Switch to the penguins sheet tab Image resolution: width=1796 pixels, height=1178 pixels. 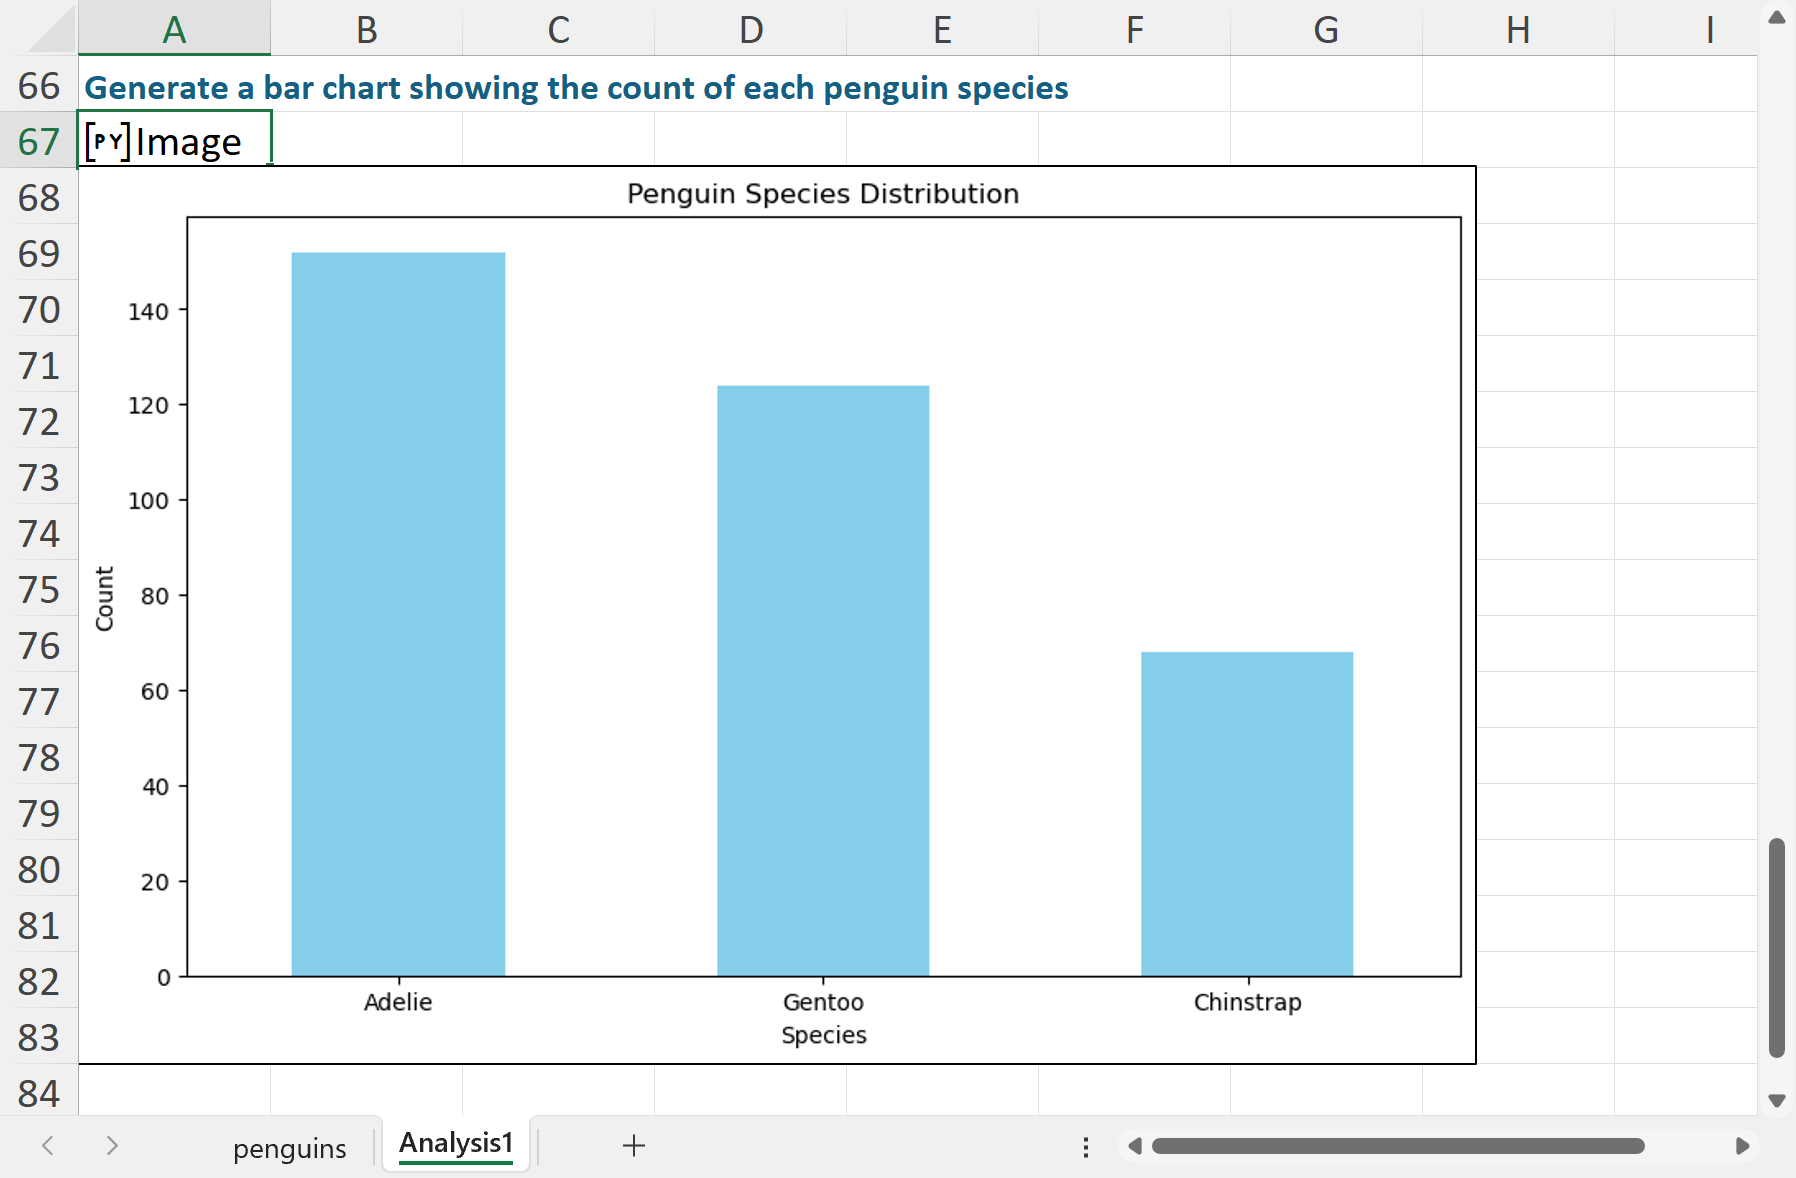point(290,1148)
